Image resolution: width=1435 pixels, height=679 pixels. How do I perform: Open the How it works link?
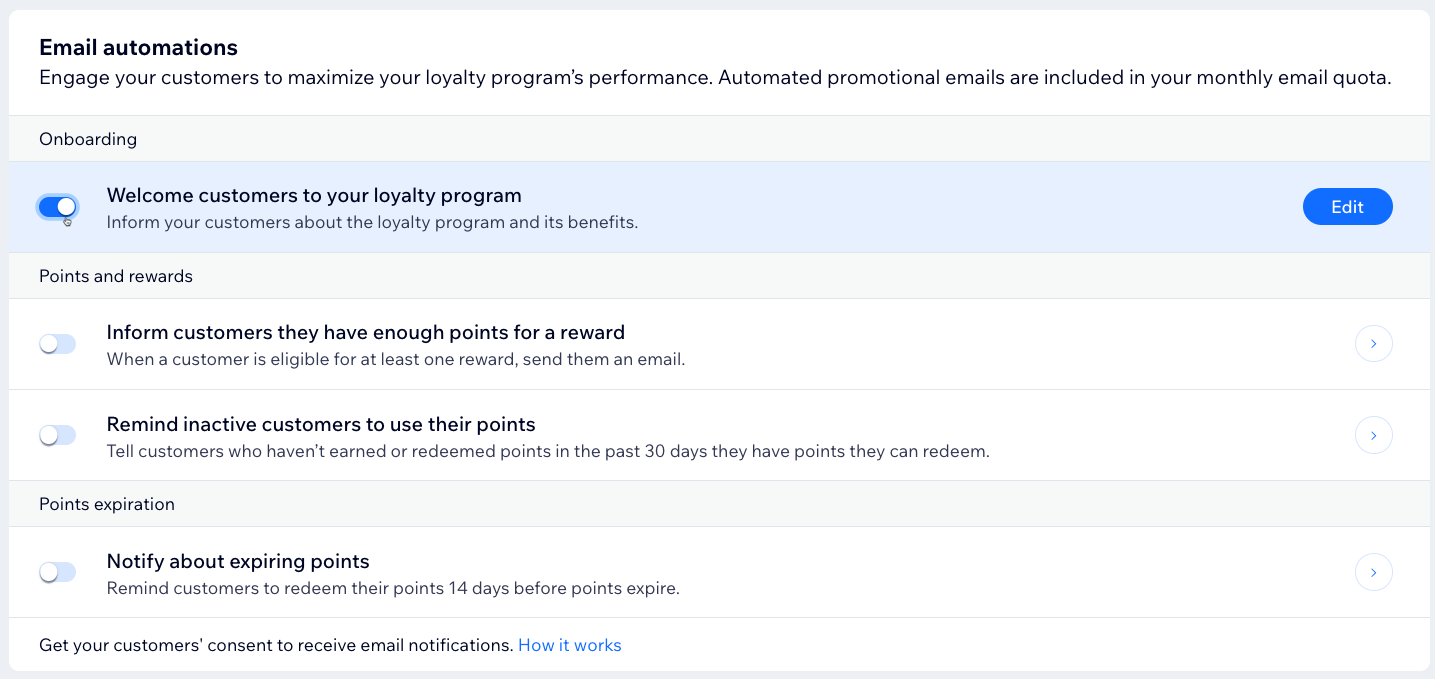tap(569, 645)
